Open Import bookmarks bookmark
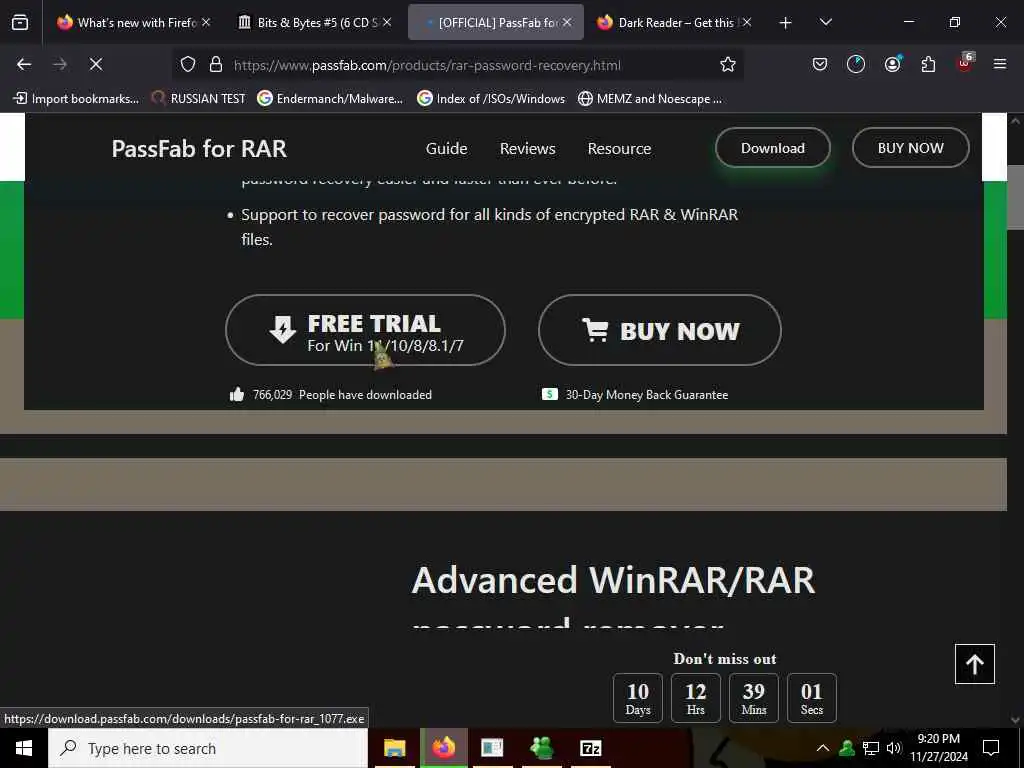The image size is (1024, 768). 76,99
